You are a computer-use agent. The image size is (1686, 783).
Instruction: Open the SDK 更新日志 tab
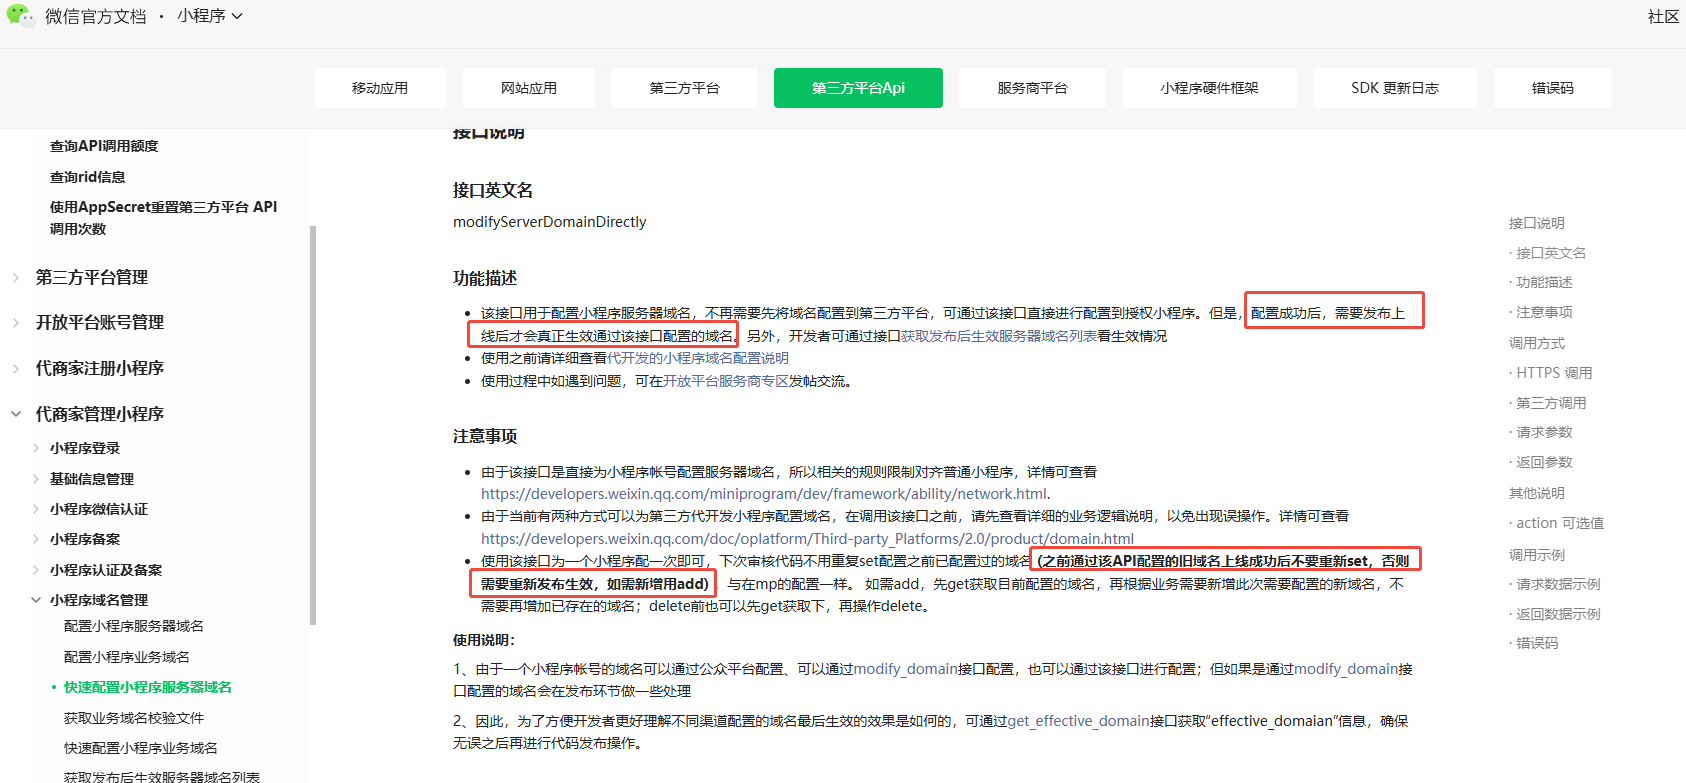point(1395,88)
